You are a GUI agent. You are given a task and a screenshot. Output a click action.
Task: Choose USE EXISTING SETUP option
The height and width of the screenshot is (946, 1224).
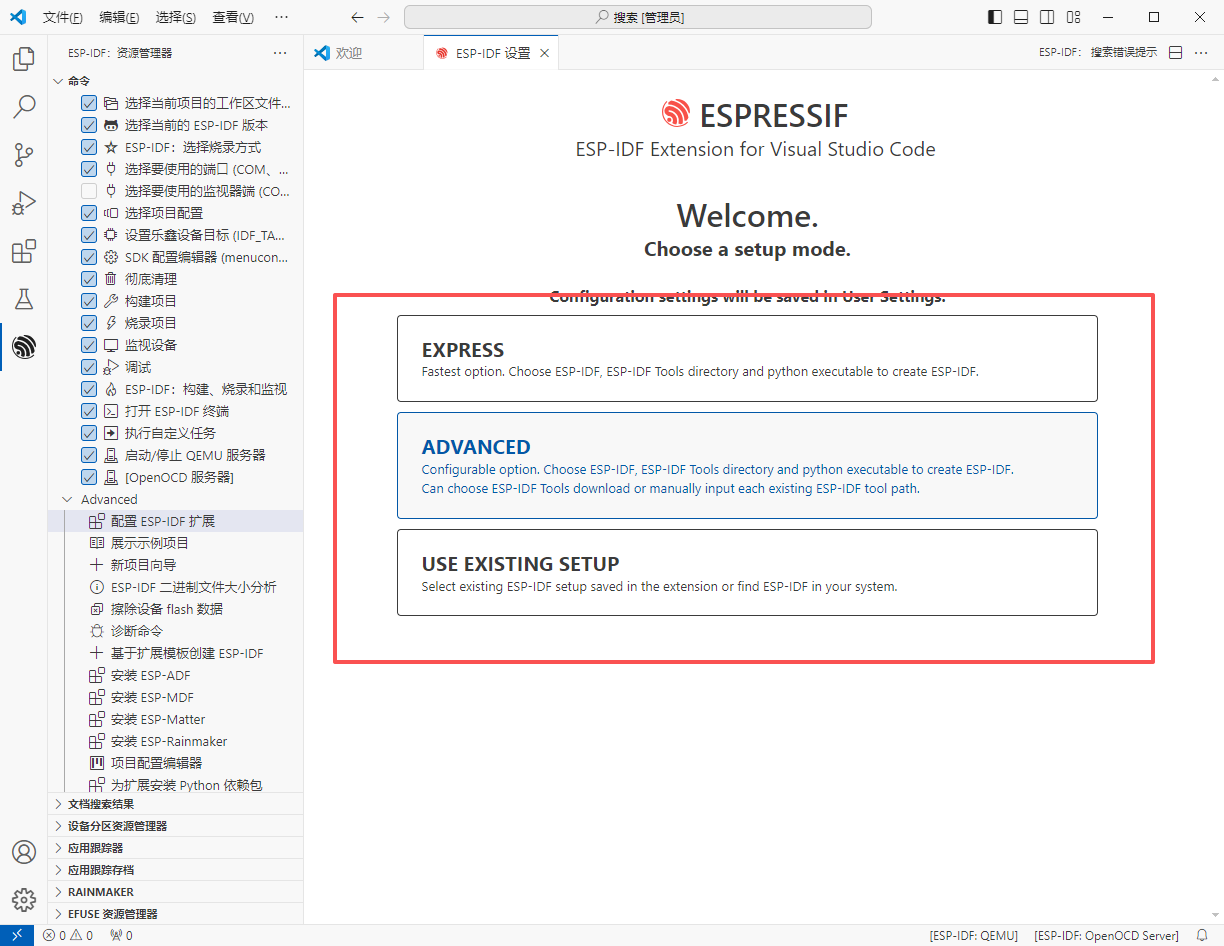pyautogui.click(x=747, y=572)
